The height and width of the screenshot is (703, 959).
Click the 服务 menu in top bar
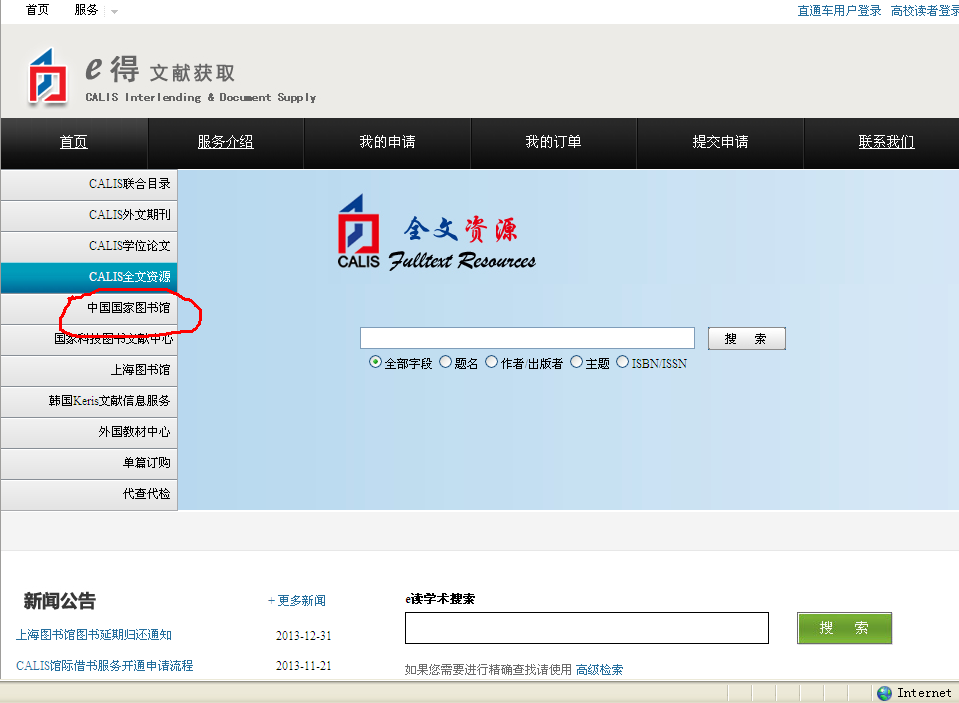(x=86, y=10)
